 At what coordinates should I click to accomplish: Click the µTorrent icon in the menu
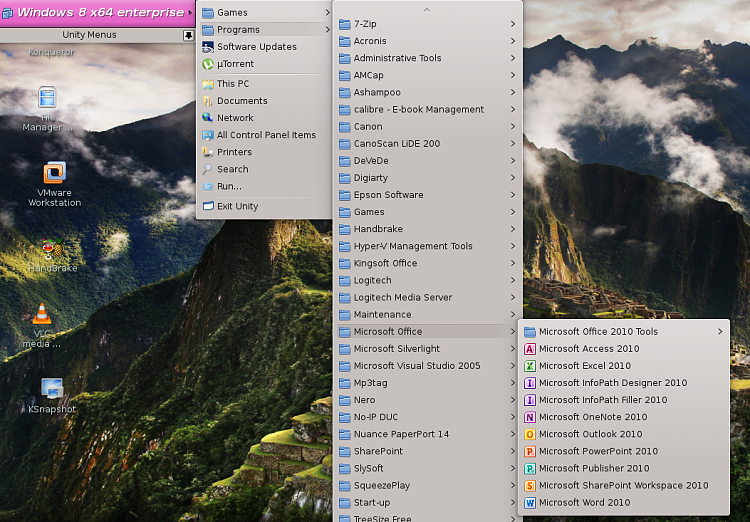point(208,64)
